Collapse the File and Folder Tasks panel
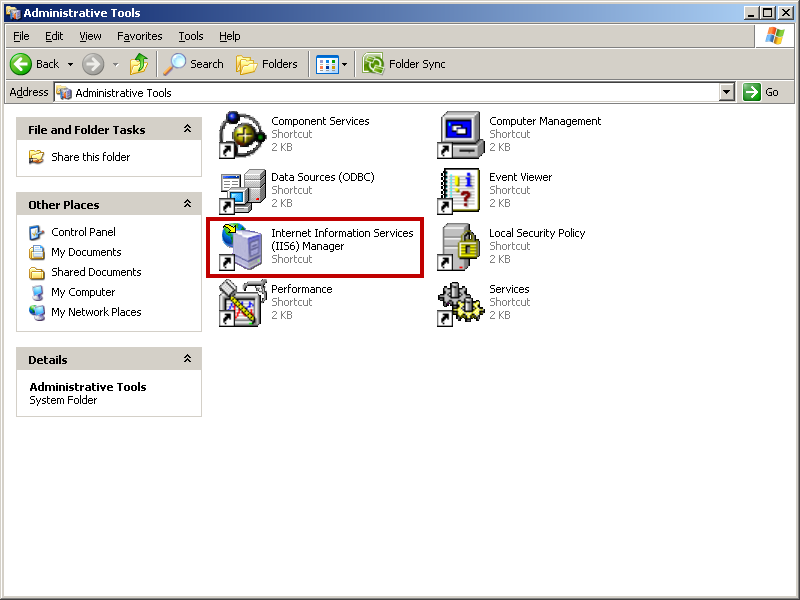The image size is (800, 600). [187, 129]
